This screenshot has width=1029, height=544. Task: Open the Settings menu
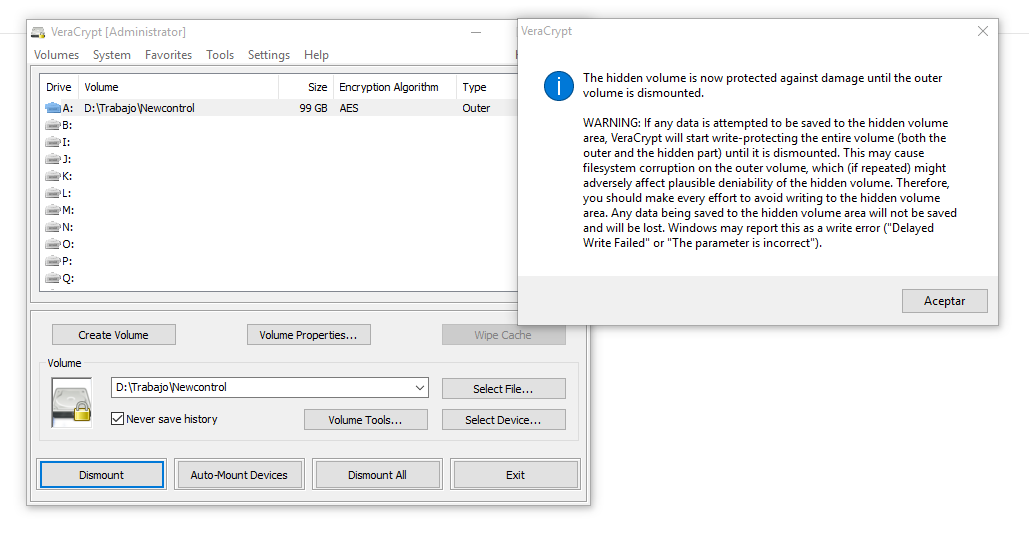269,55
